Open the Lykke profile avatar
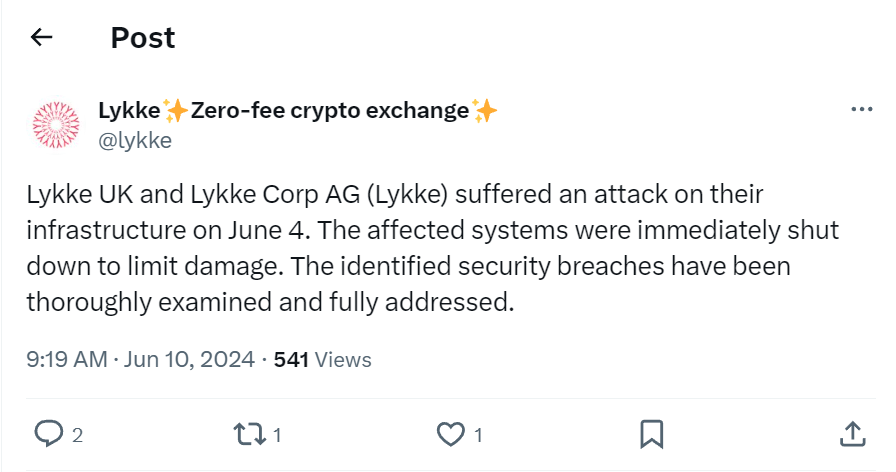The image size is (896, 472). point(56,124)
